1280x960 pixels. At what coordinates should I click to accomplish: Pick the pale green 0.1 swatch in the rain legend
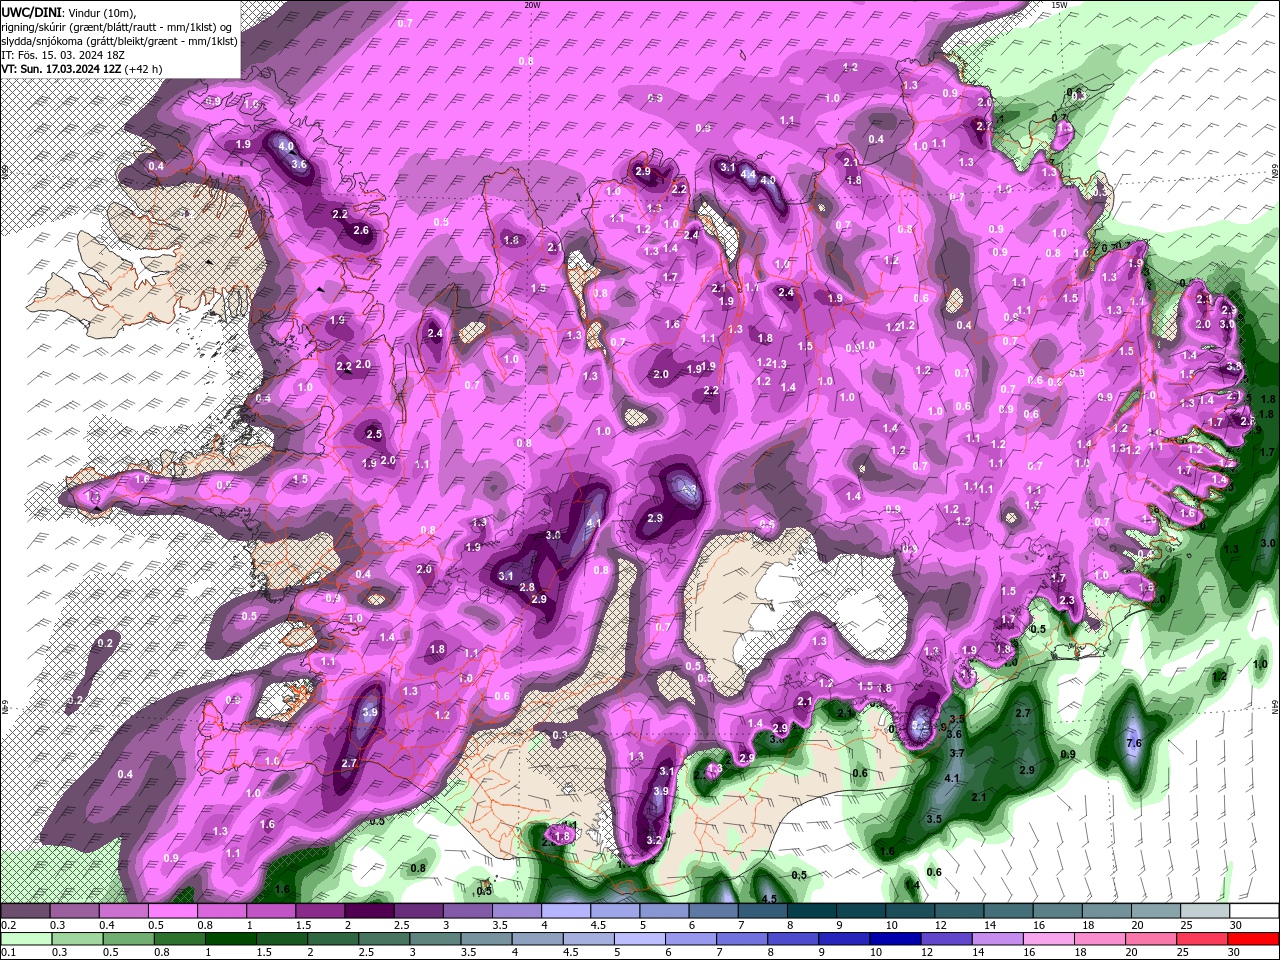[x=25, y=939]
